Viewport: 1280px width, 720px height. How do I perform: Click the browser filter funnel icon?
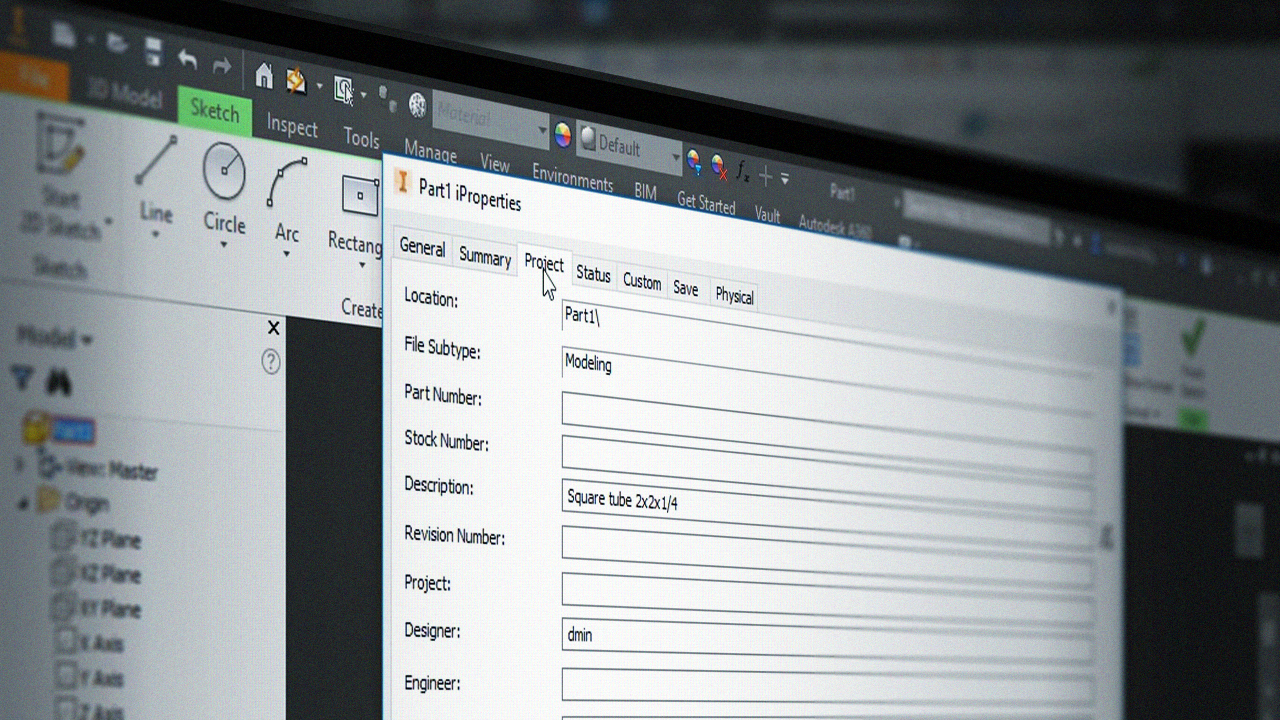pos(22,377)
